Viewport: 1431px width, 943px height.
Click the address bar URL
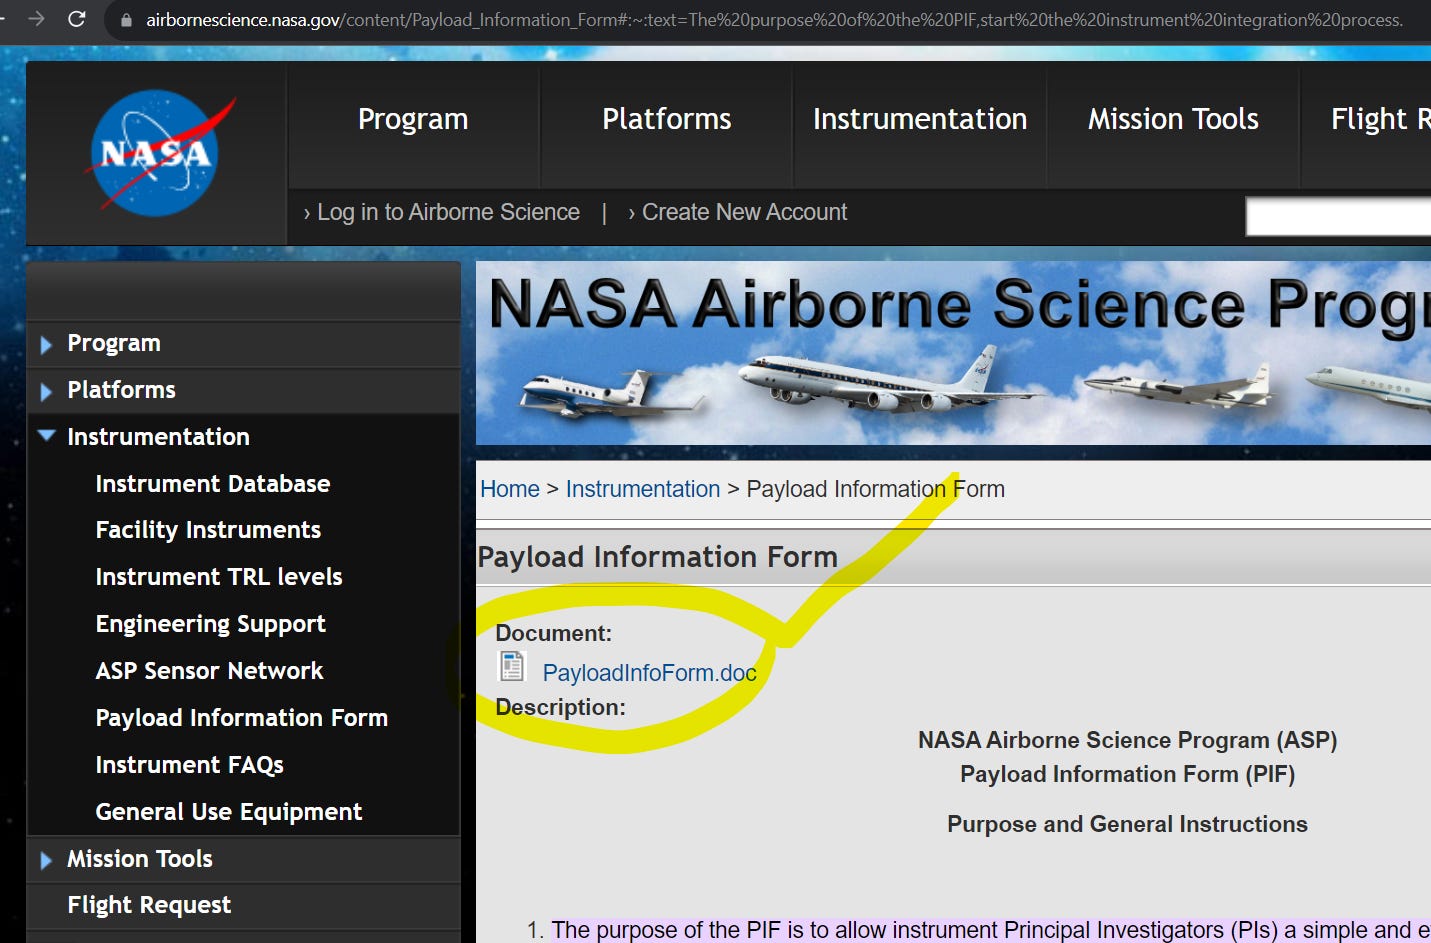[774, 20]
